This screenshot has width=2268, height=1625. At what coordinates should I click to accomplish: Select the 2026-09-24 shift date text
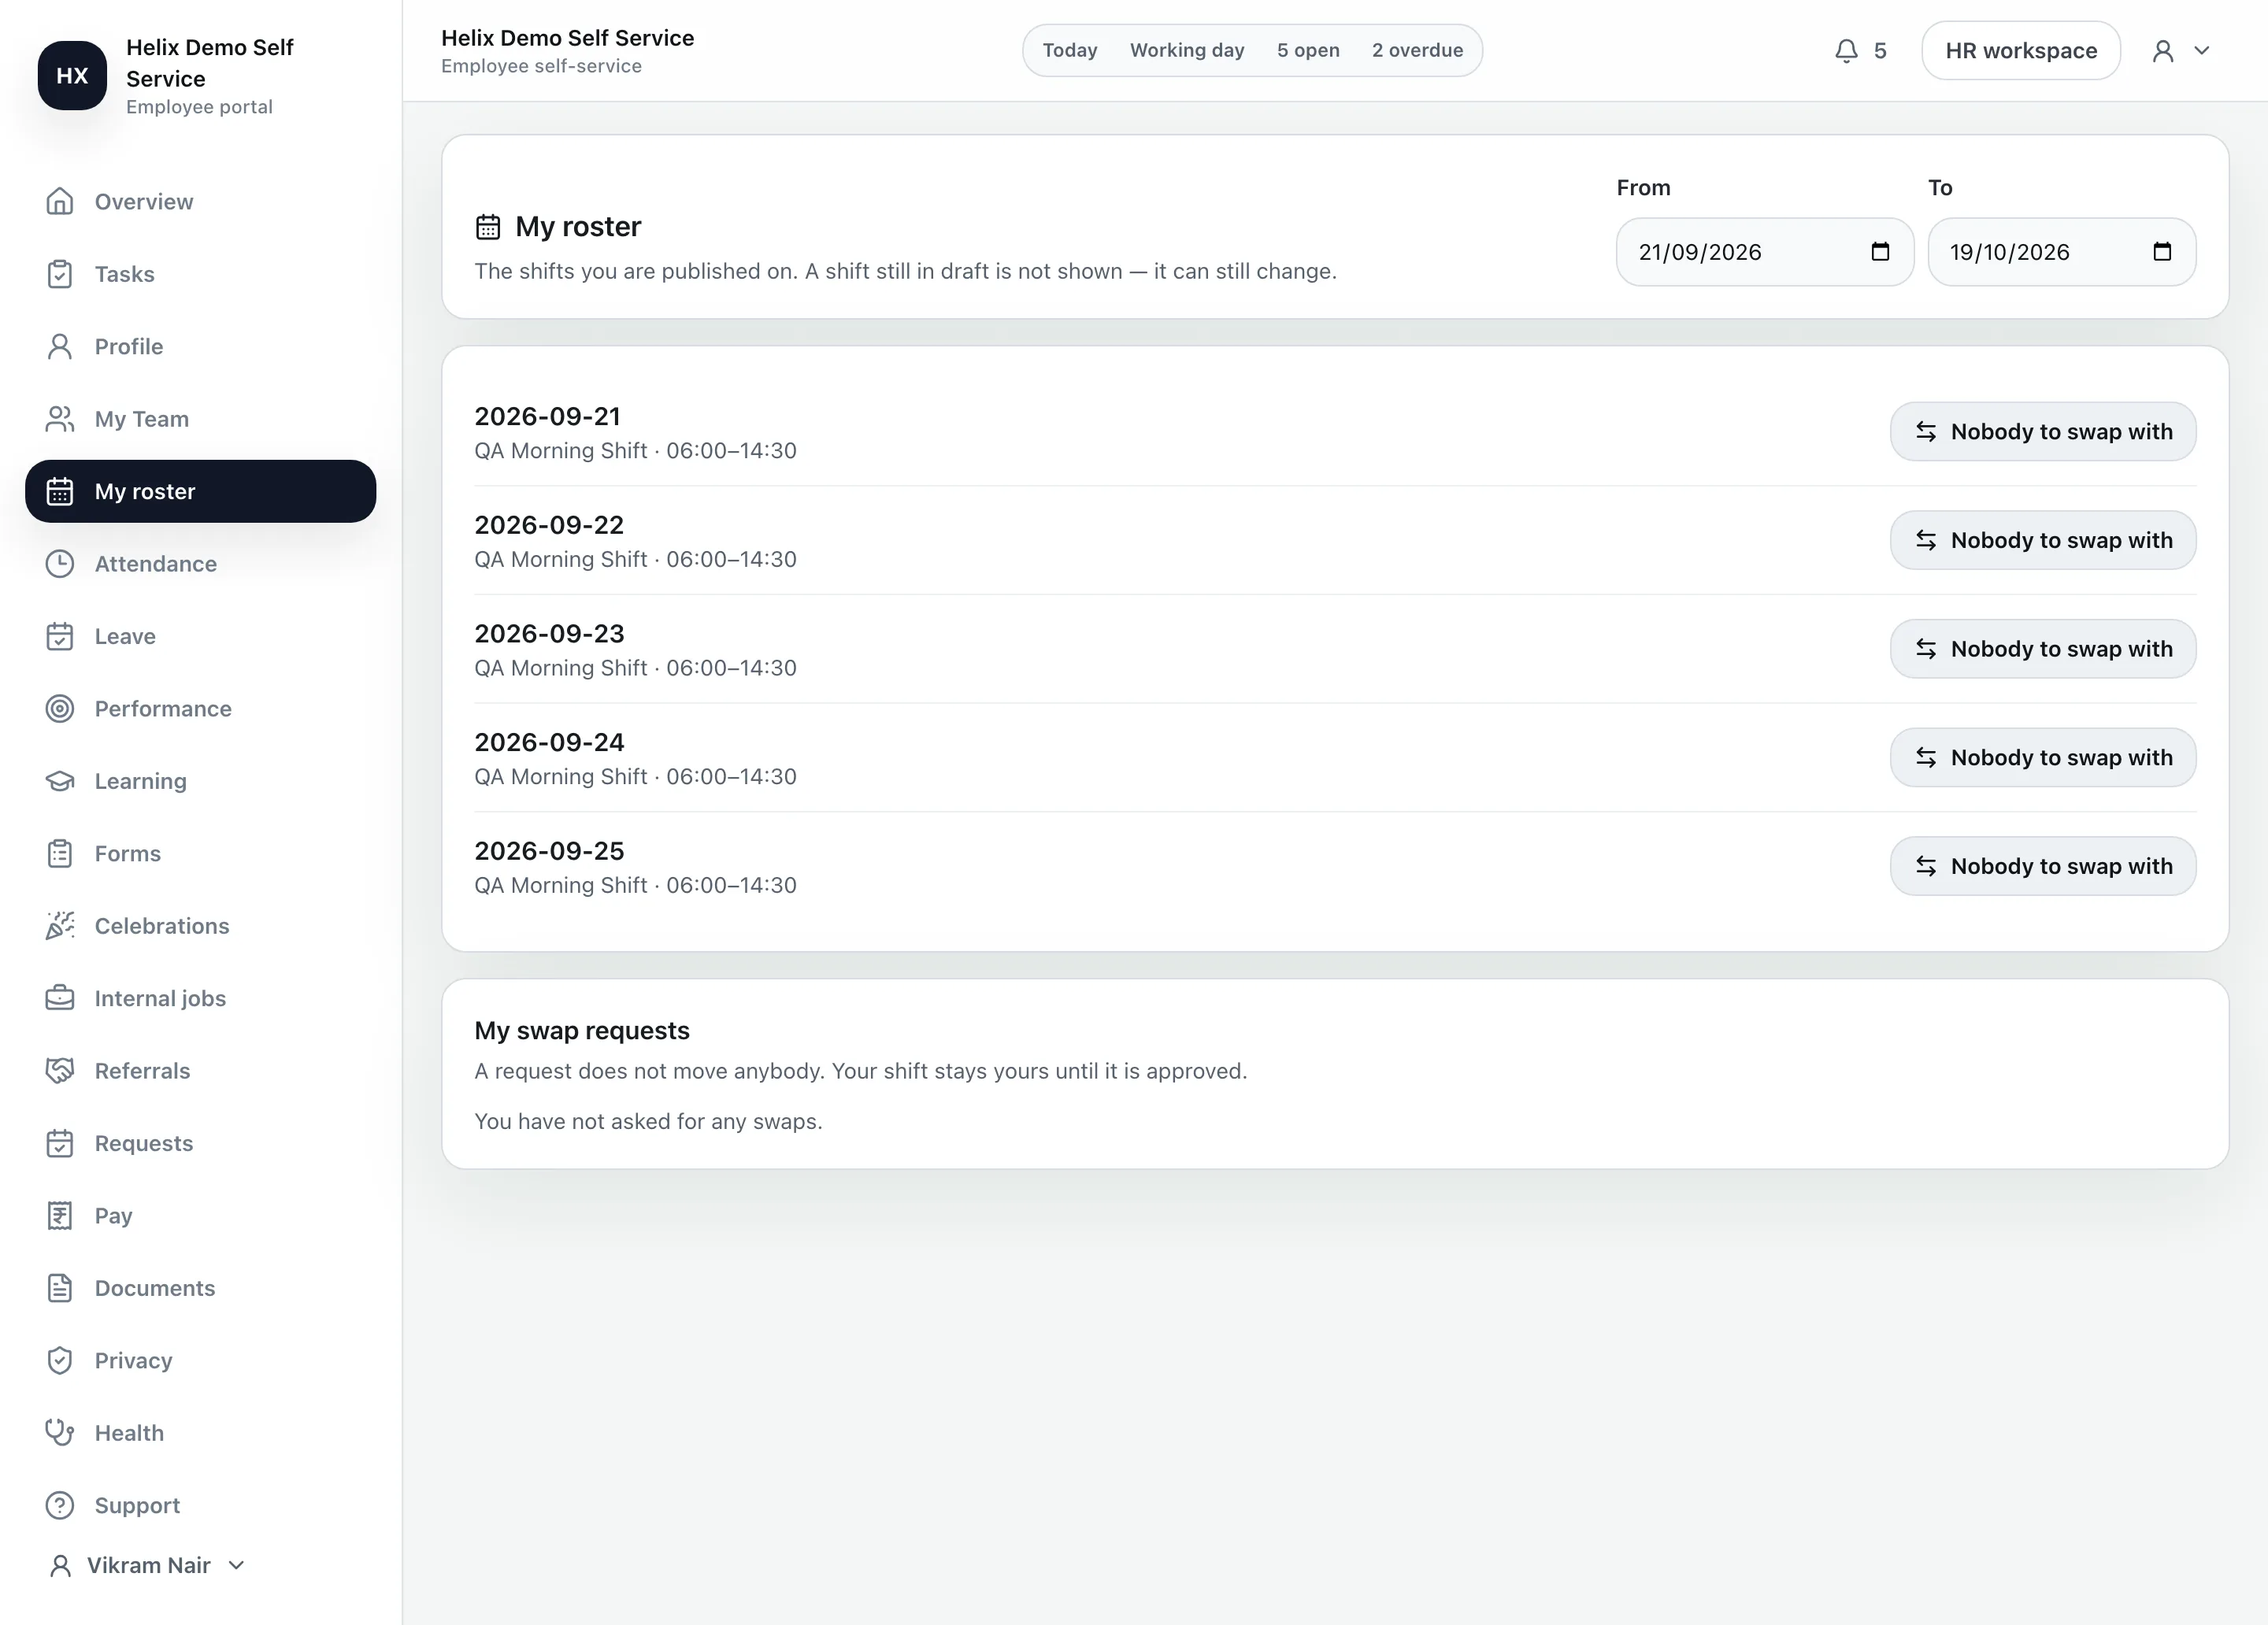[549, 742]
